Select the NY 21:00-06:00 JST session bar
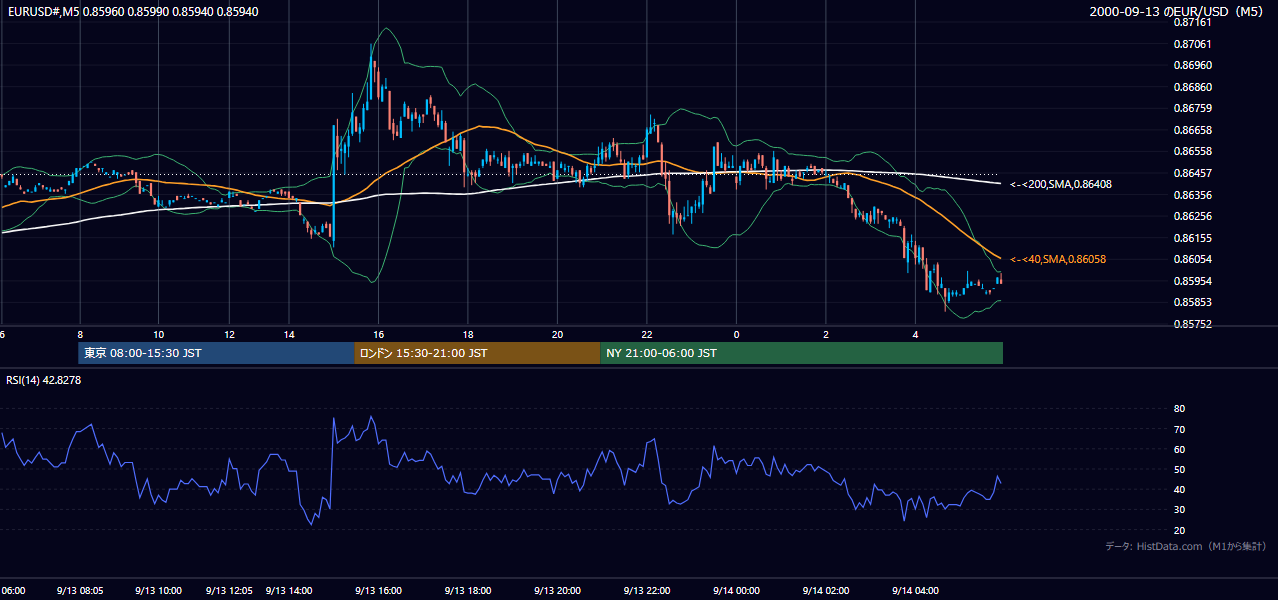The height and width of the screenshot is (600, 1278). click(801, 353)
